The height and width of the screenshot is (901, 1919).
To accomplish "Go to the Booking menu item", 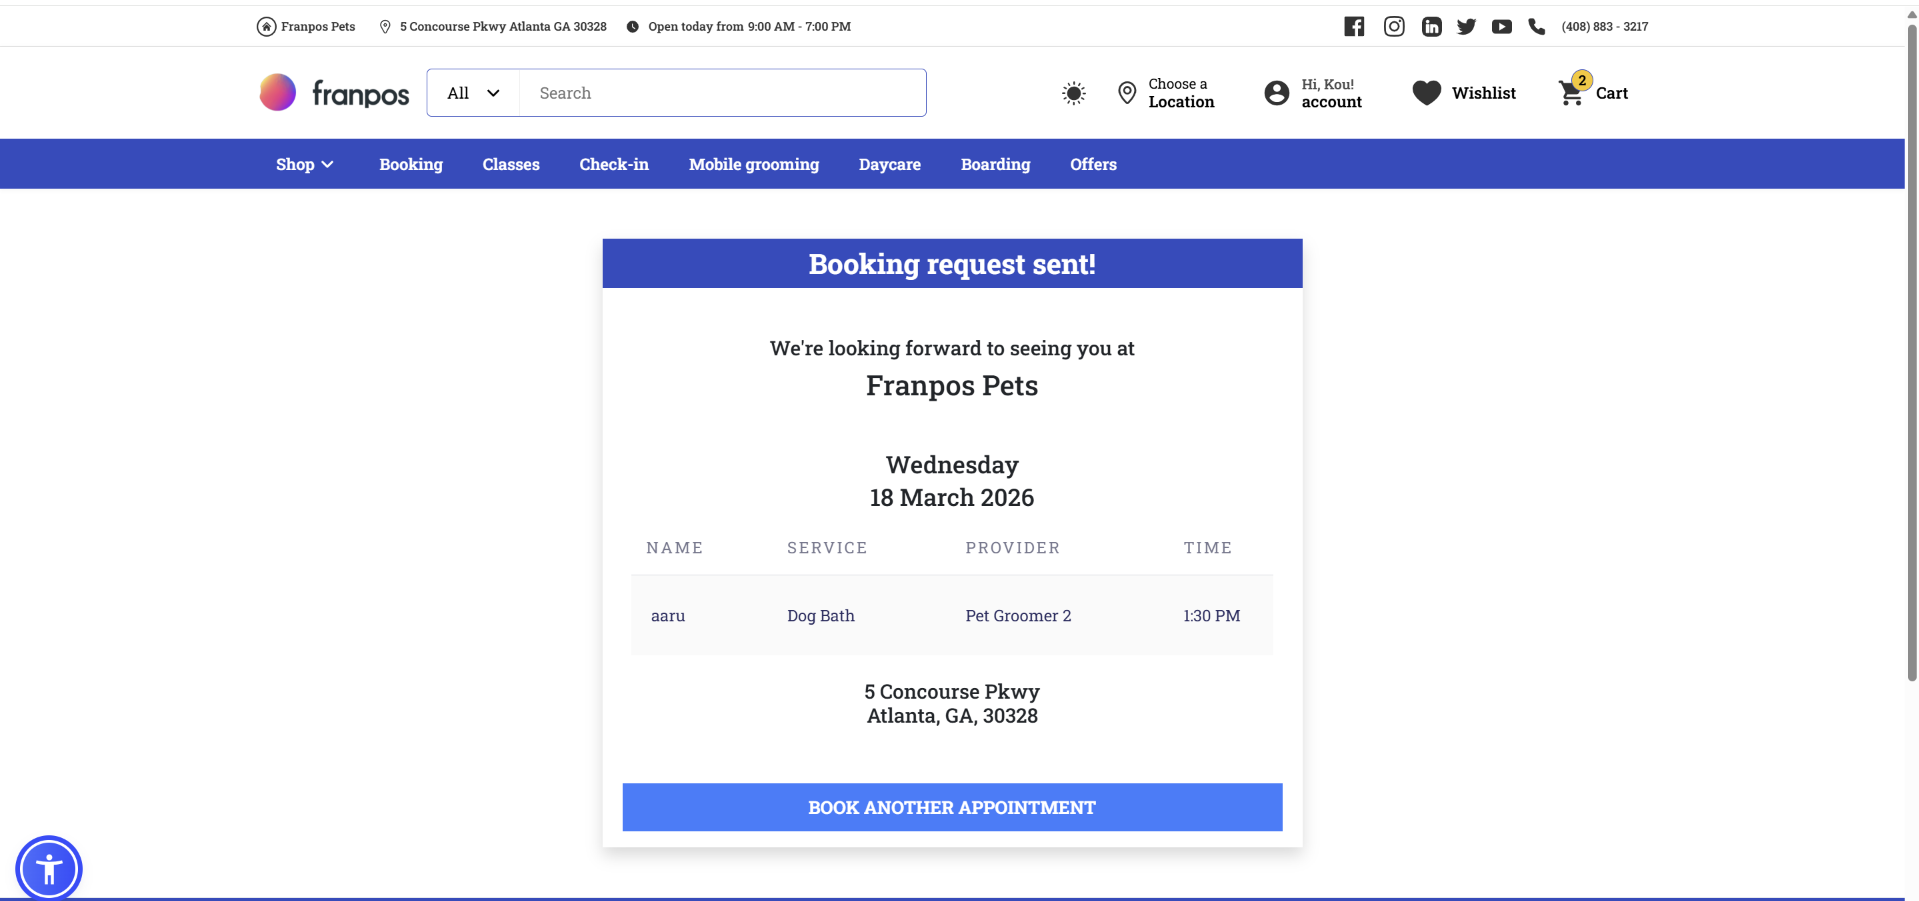I will coord(410,164).
